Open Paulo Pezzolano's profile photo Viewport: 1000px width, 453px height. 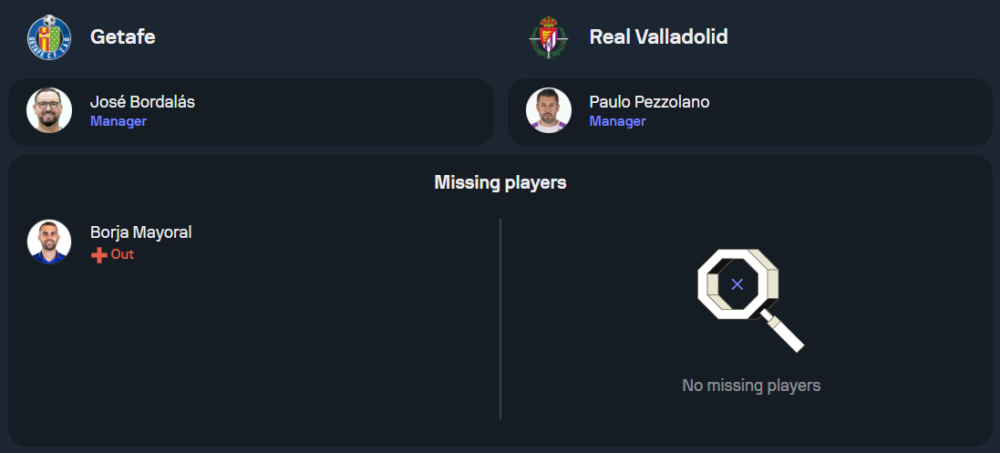pos(548,111)
